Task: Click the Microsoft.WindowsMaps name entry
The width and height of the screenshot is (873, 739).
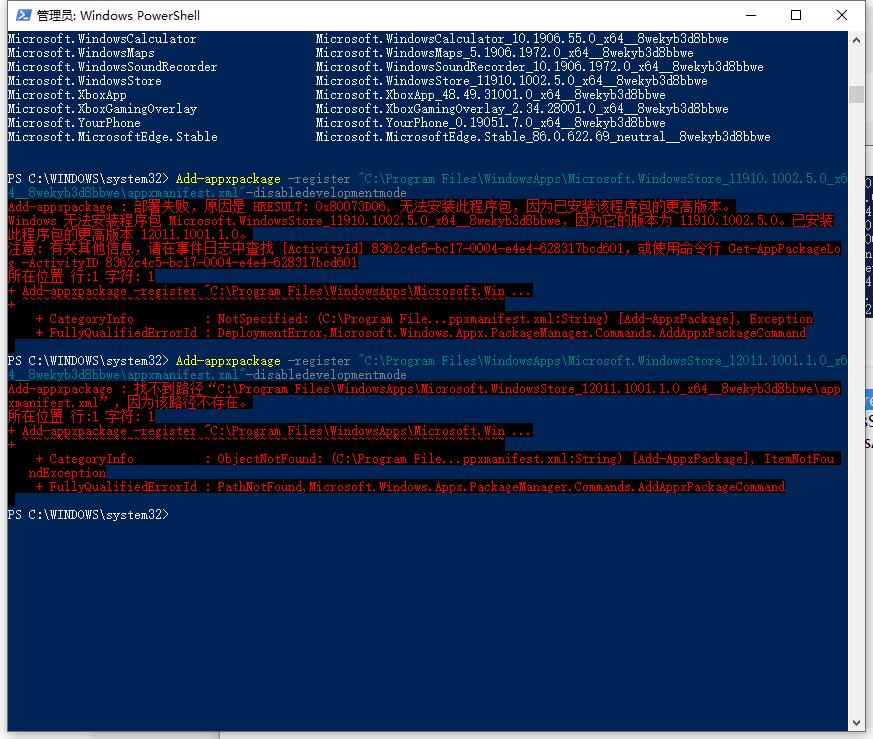Action: coord(81,52)
